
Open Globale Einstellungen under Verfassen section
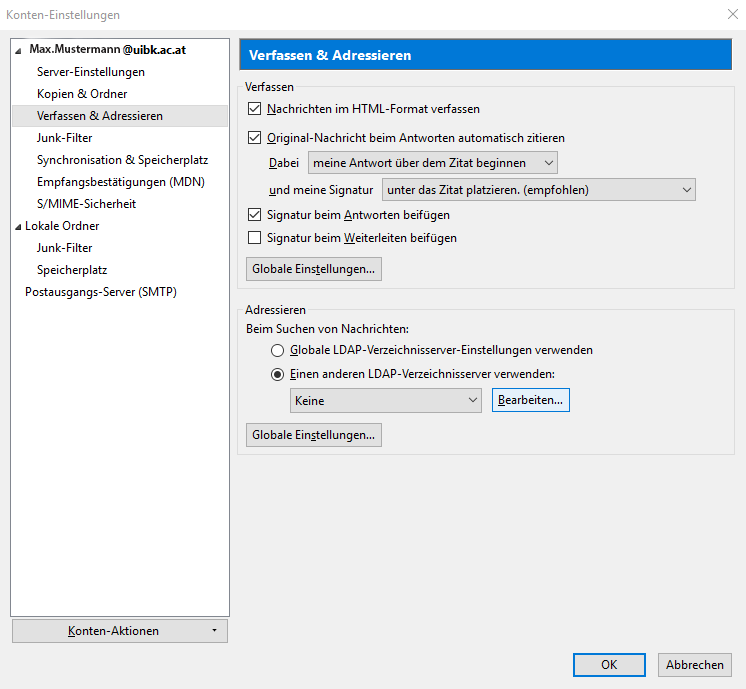313,269
